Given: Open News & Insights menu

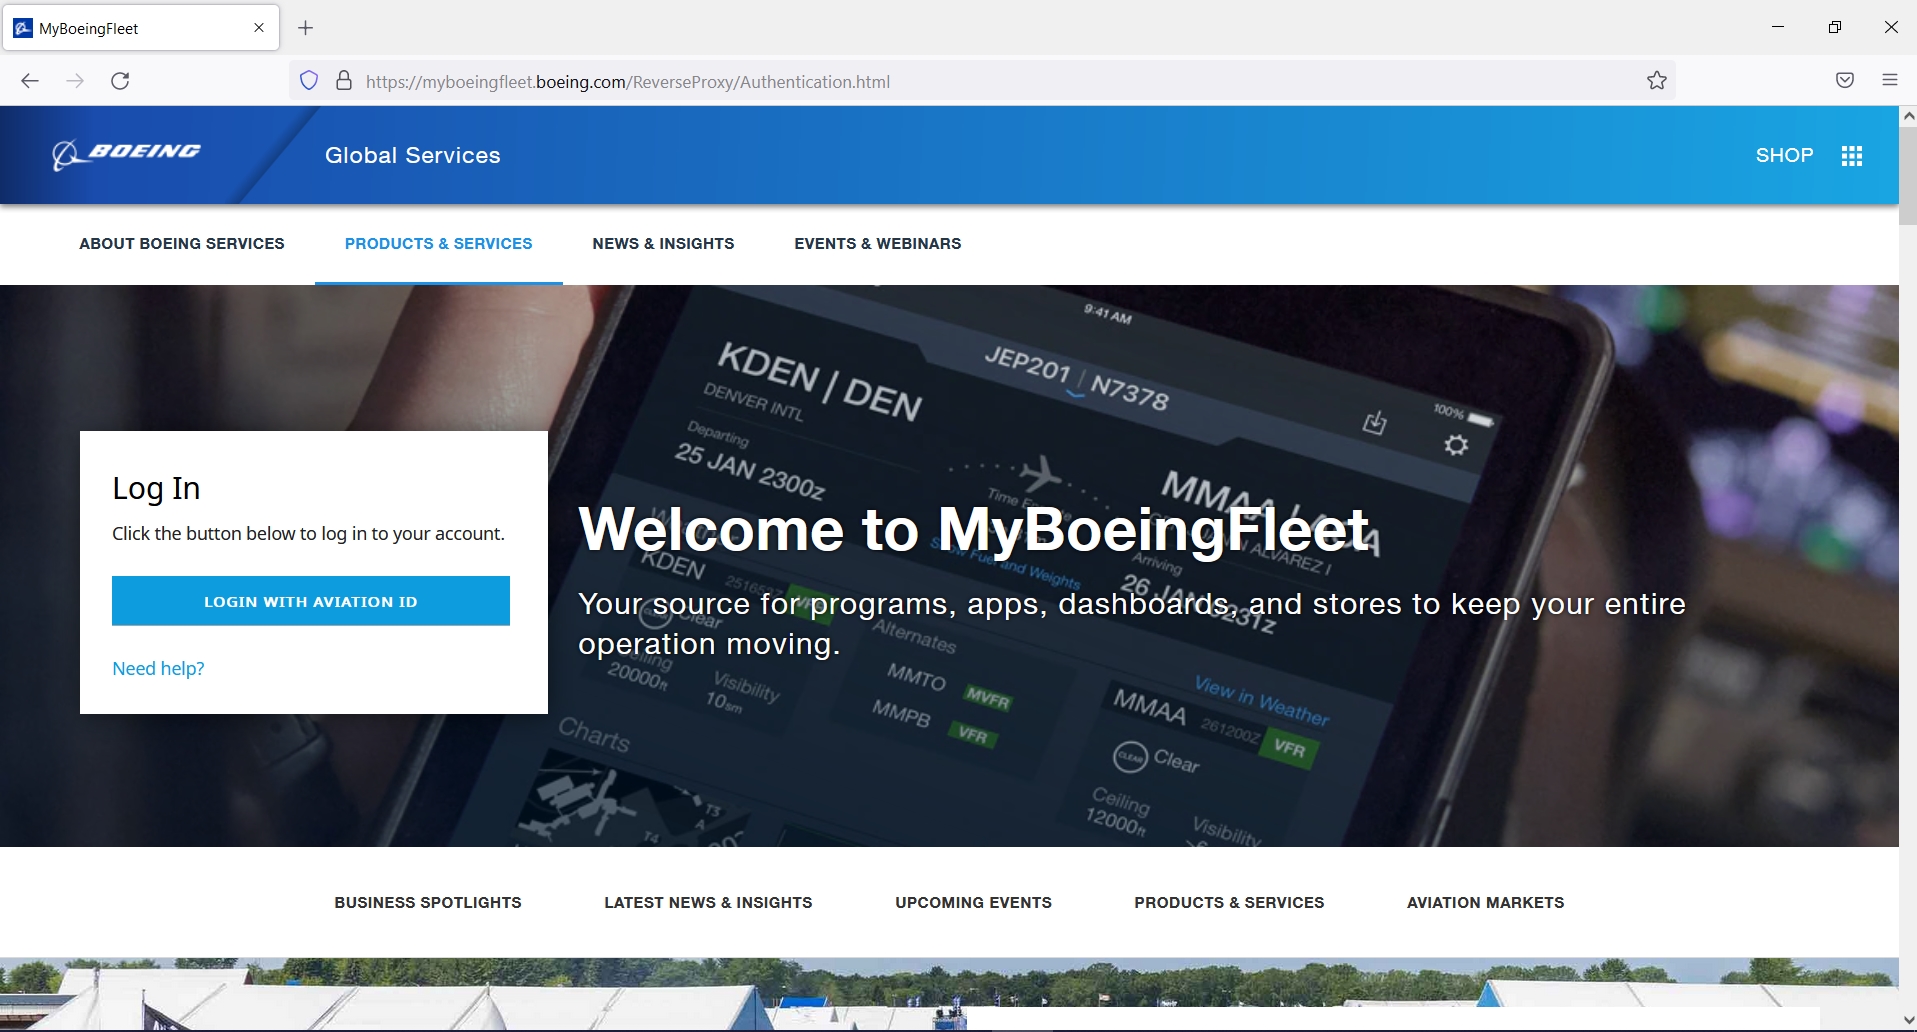Looking at the screenshot, I should click(663, 244).
